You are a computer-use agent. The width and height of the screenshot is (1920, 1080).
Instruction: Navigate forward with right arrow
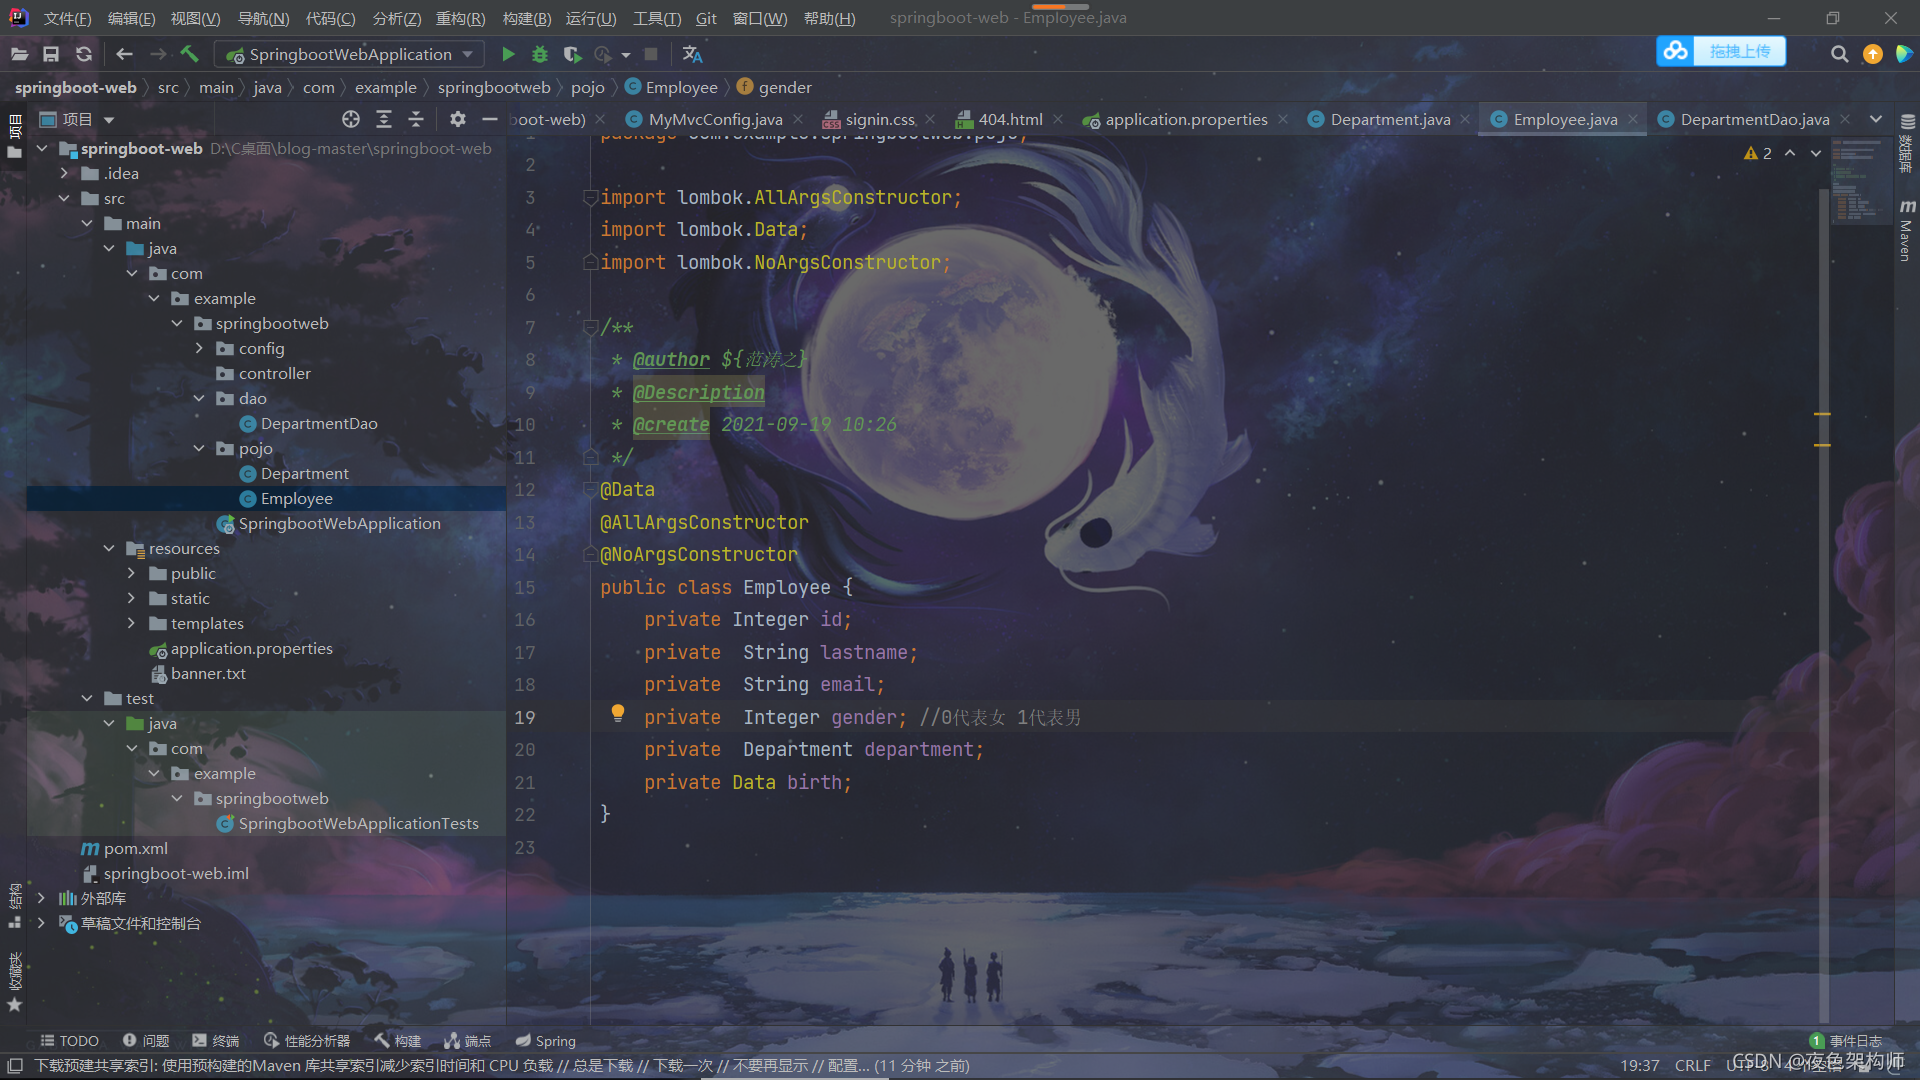[x=158, y=54]
